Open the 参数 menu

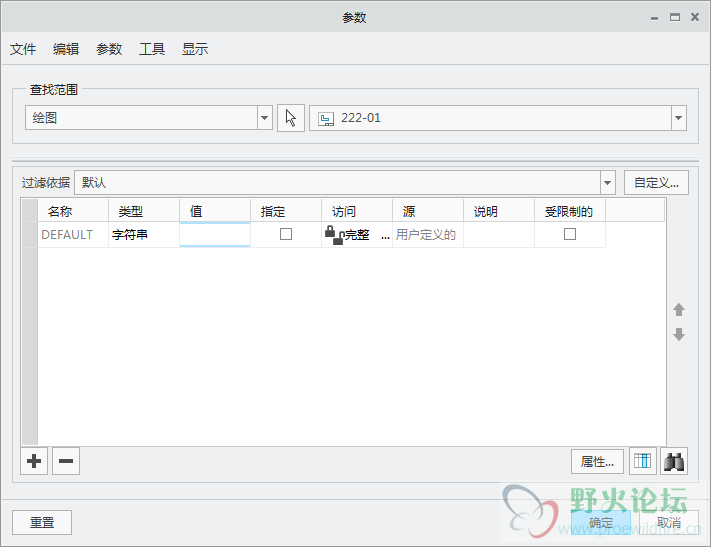click(109, 49)
